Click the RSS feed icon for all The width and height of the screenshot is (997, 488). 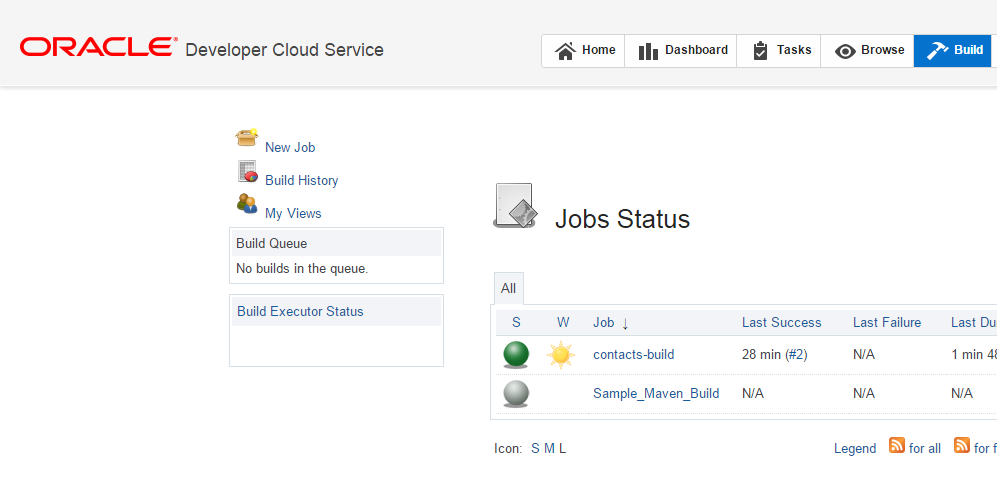(x=897, y=446)
